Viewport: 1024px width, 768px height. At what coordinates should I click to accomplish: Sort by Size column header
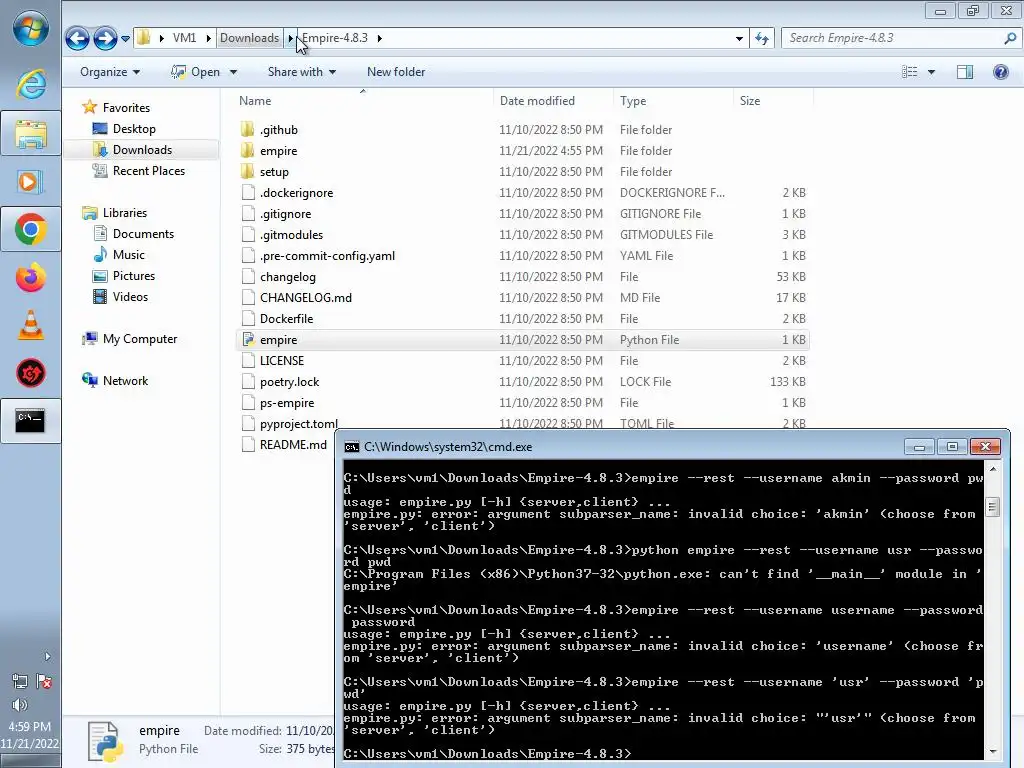coord(750,101)
